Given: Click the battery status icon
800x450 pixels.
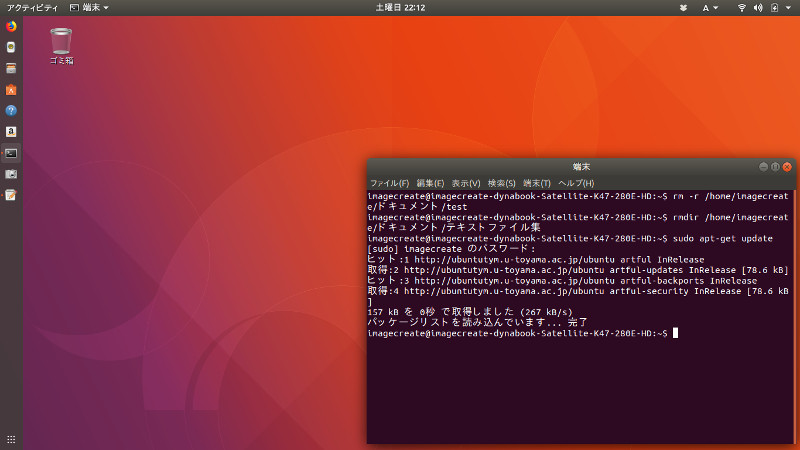Looking at the screenshot, I should pyautogui.click(x=774, y=8).
